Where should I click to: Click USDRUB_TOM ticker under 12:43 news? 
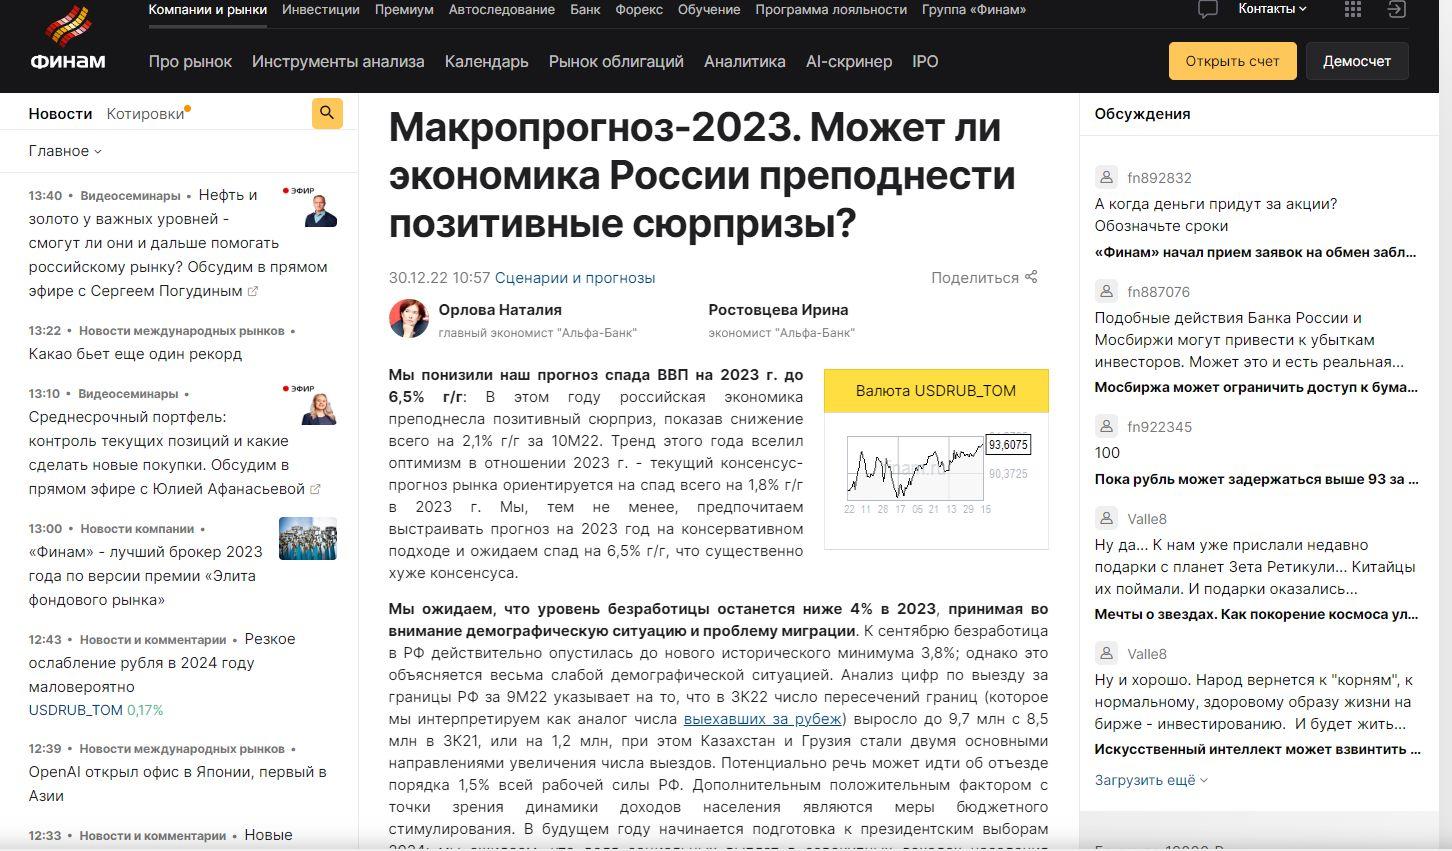(x=75, y=710)
